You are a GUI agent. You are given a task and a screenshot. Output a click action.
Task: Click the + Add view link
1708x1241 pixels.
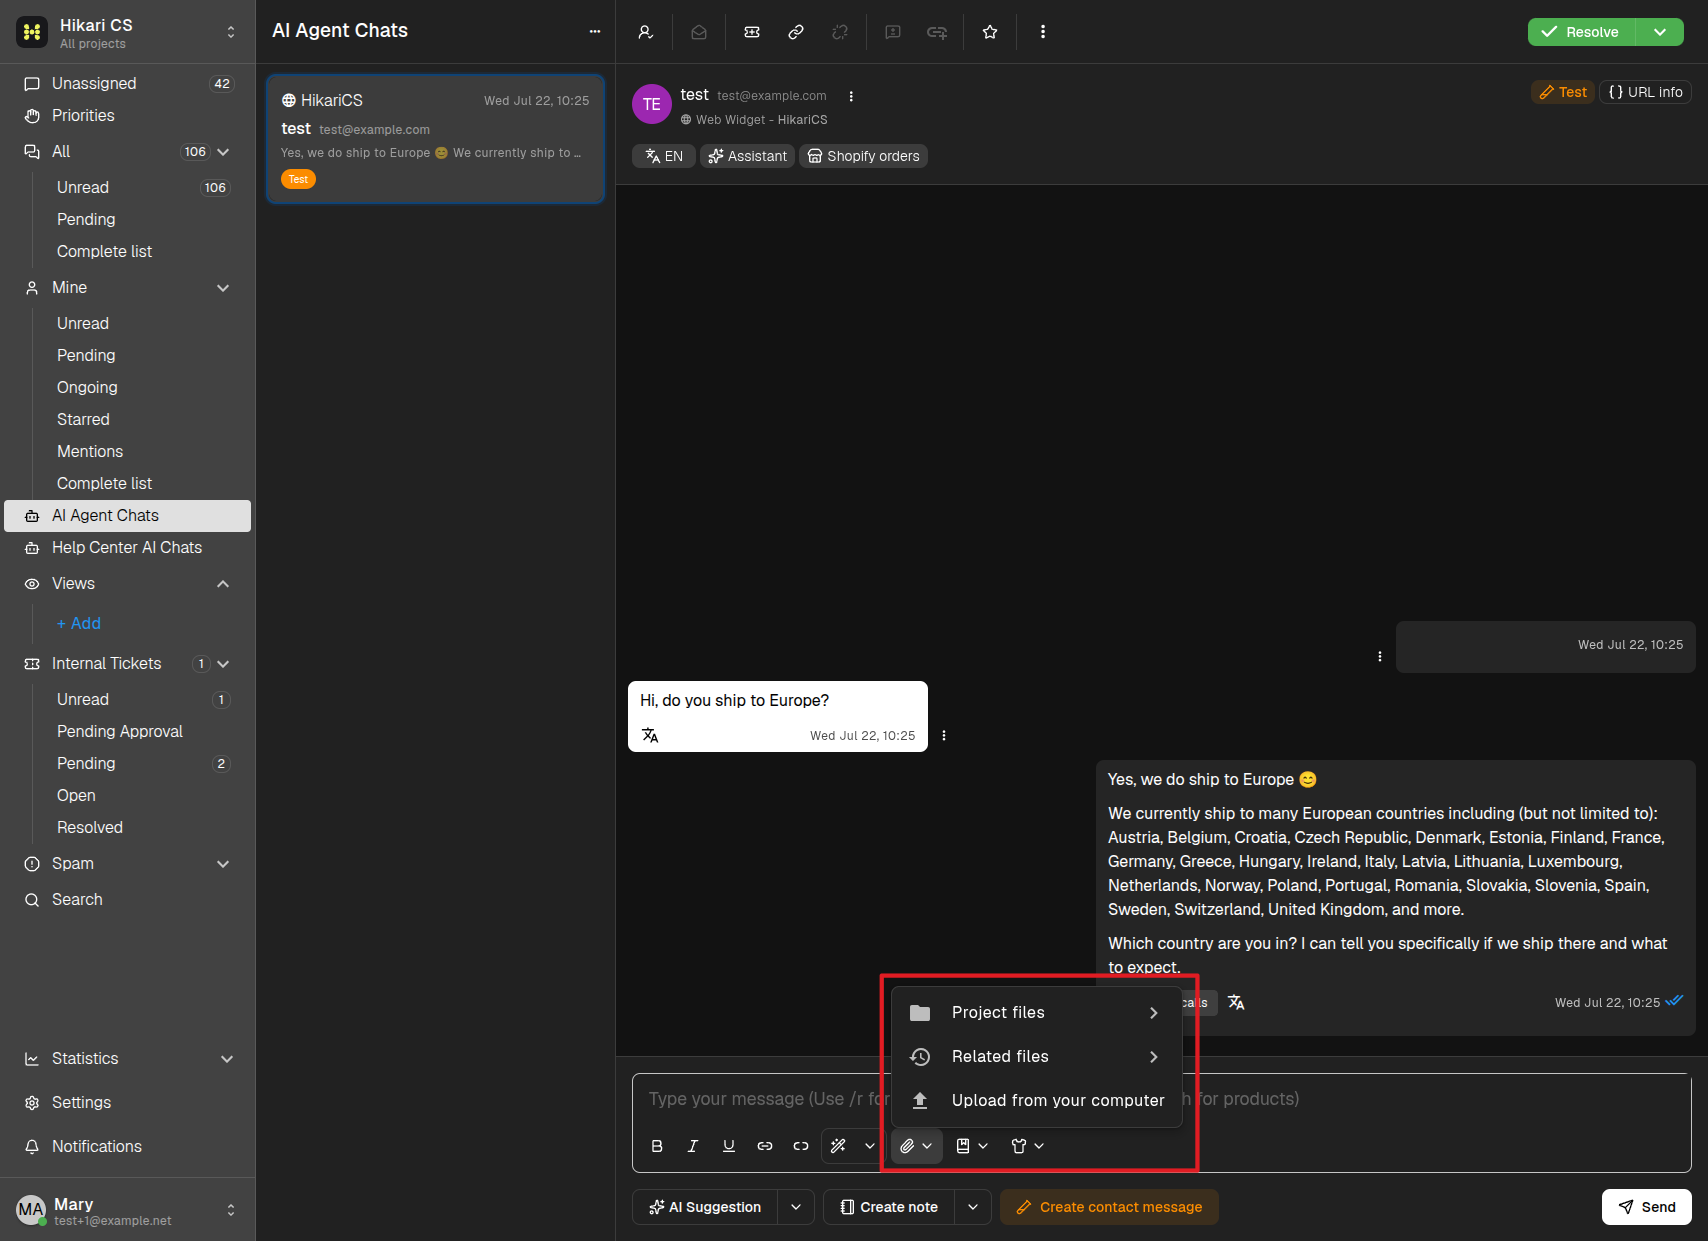[79, 624]
